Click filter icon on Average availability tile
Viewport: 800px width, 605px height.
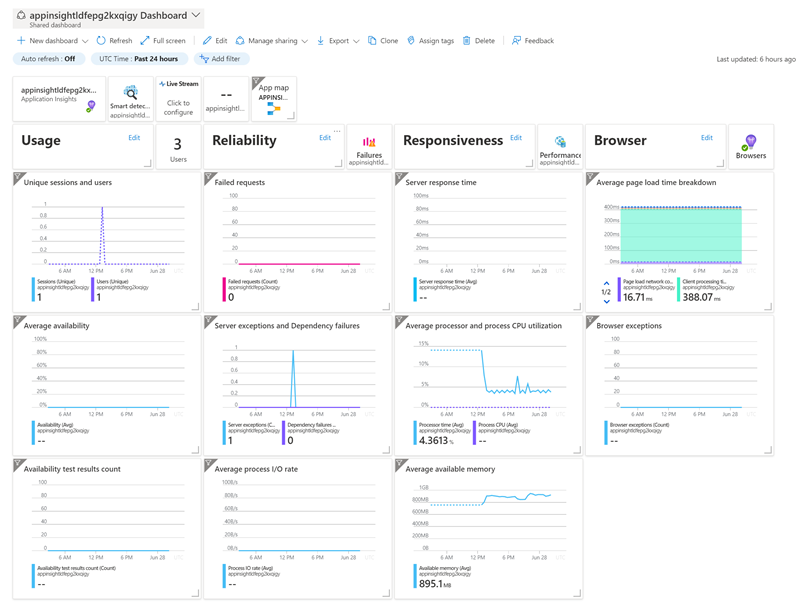coord(19,321)
